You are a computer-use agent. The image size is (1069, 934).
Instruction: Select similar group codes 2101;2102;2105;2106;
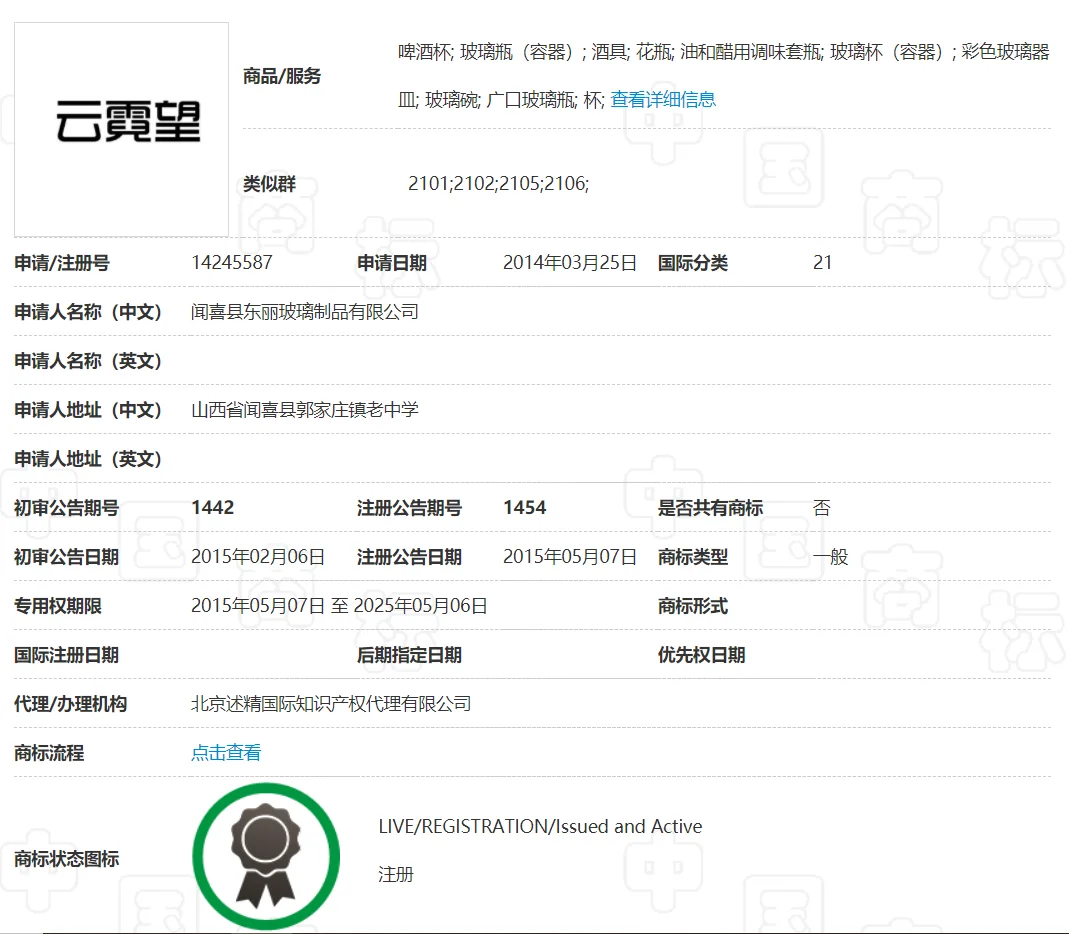click(x=498, y=183)
